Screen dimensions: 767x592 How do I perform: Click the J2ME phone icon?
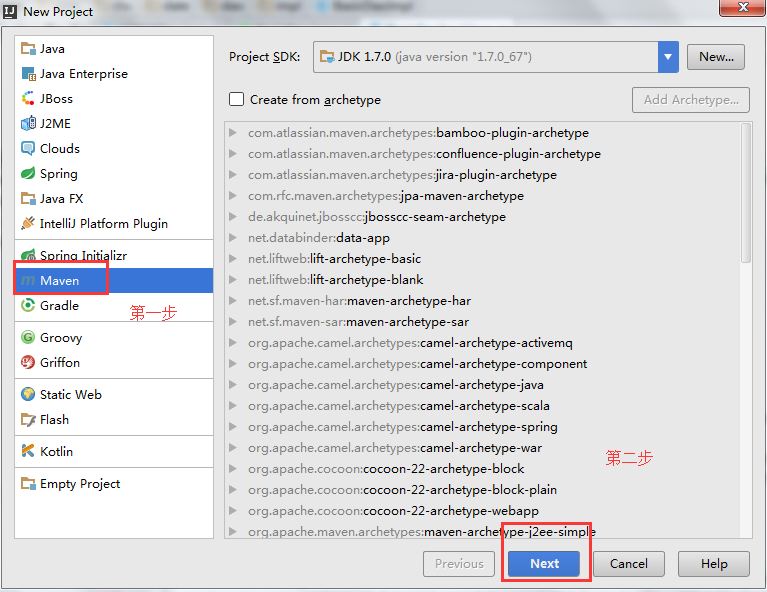tap(28, 123)
